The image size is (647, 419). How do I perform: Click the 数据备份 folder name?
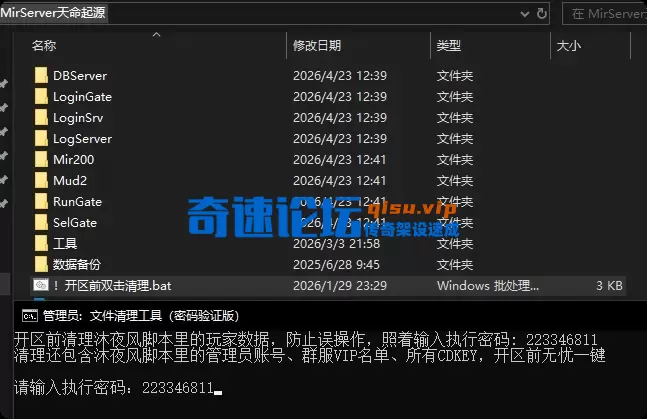(77, 265)
